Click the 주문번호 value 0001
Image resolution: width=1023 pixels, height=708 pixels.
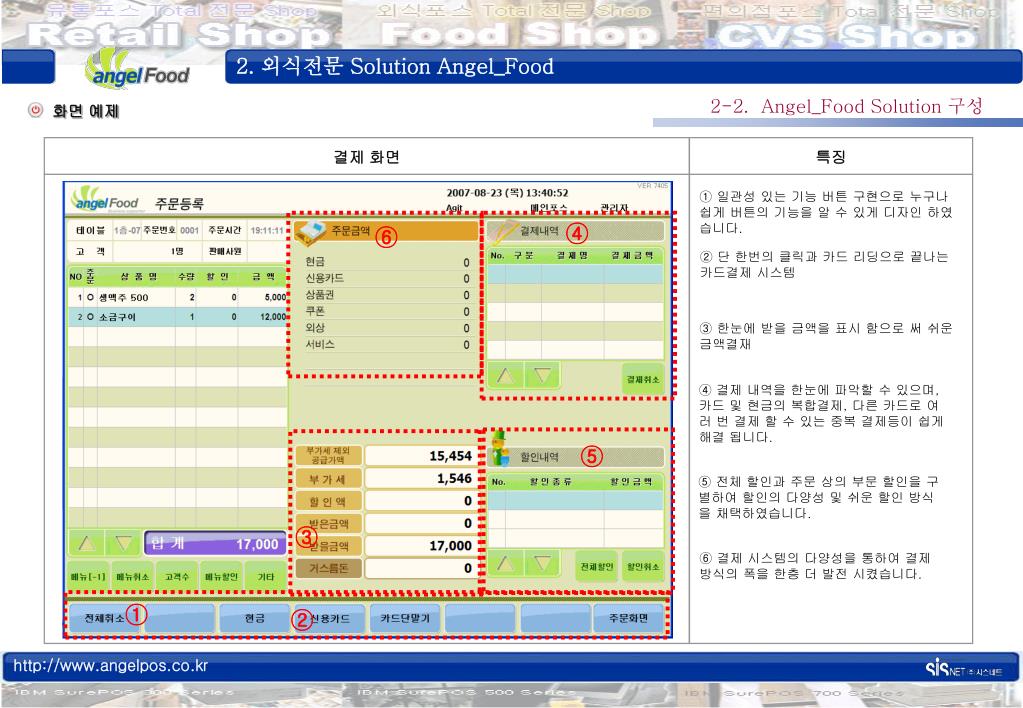point(189,230)
